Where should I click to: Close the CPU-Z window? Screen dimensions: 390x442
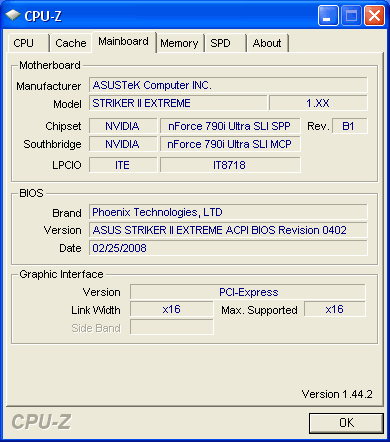tap(374, 16)
